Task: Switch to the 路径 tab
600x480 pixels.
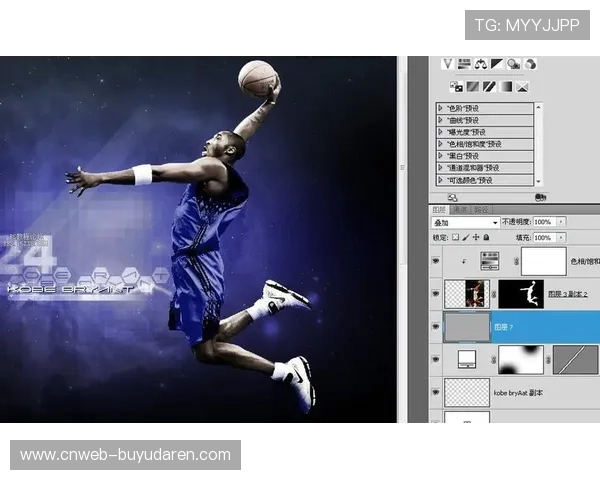Action: coord(481,210)
